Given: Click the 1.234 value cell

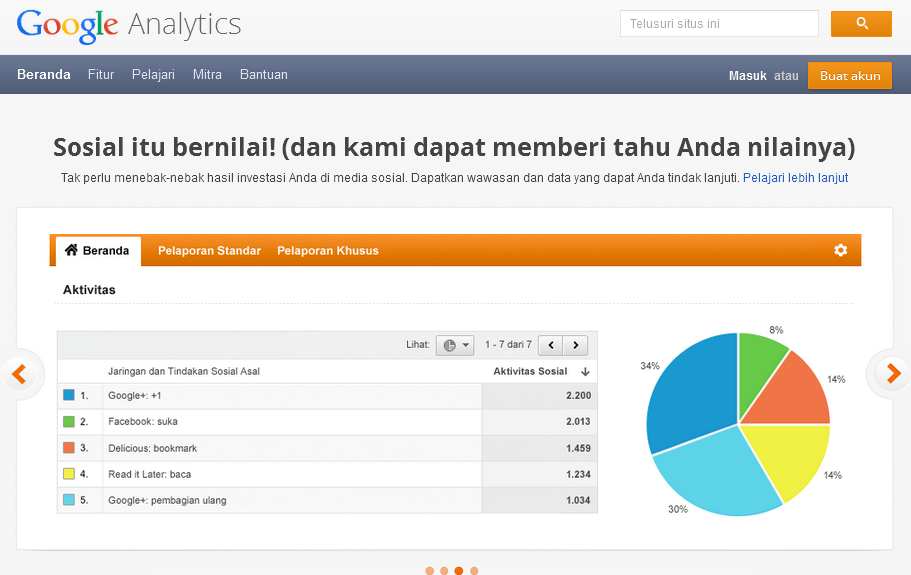Looking at the screenshot, I should [540, 475].
